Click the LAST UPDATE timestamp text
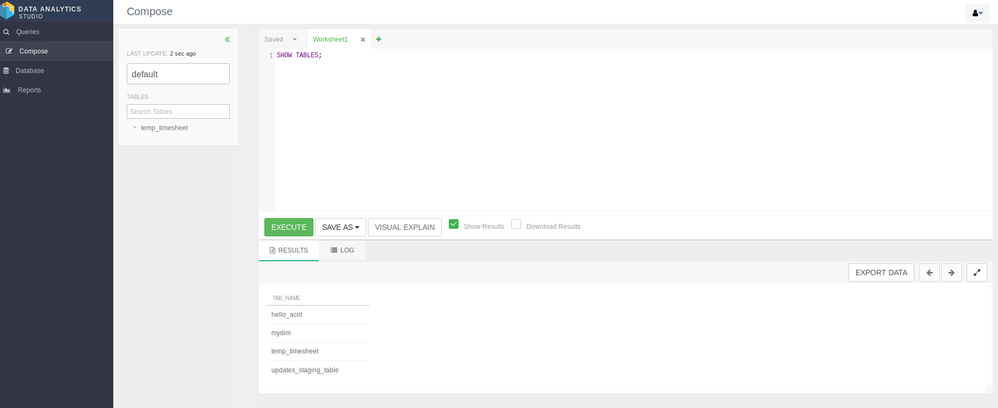The image size is (998, 408). 162,54
